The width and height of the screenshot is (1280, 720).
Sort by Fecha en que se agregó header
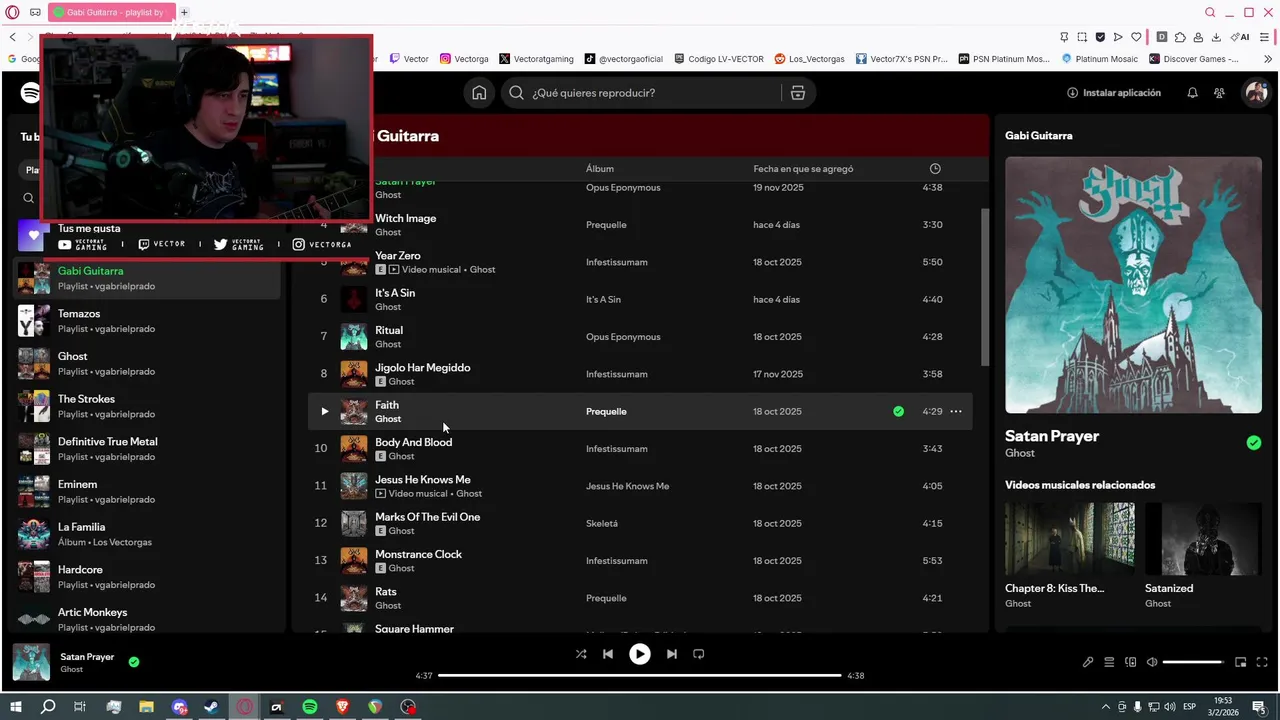[803, 169]
